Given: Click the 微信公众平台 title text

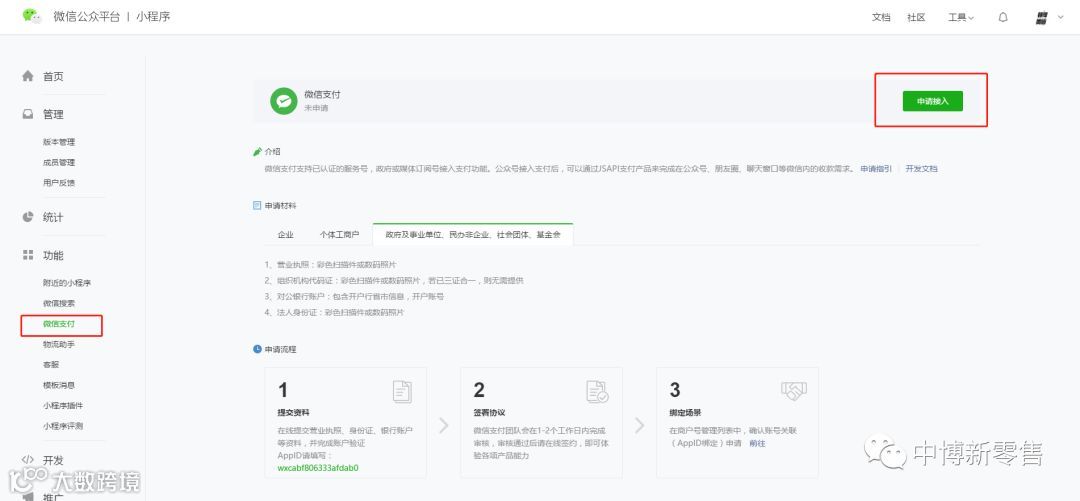Looking at the screenshot, I should (x=86, y=17).
